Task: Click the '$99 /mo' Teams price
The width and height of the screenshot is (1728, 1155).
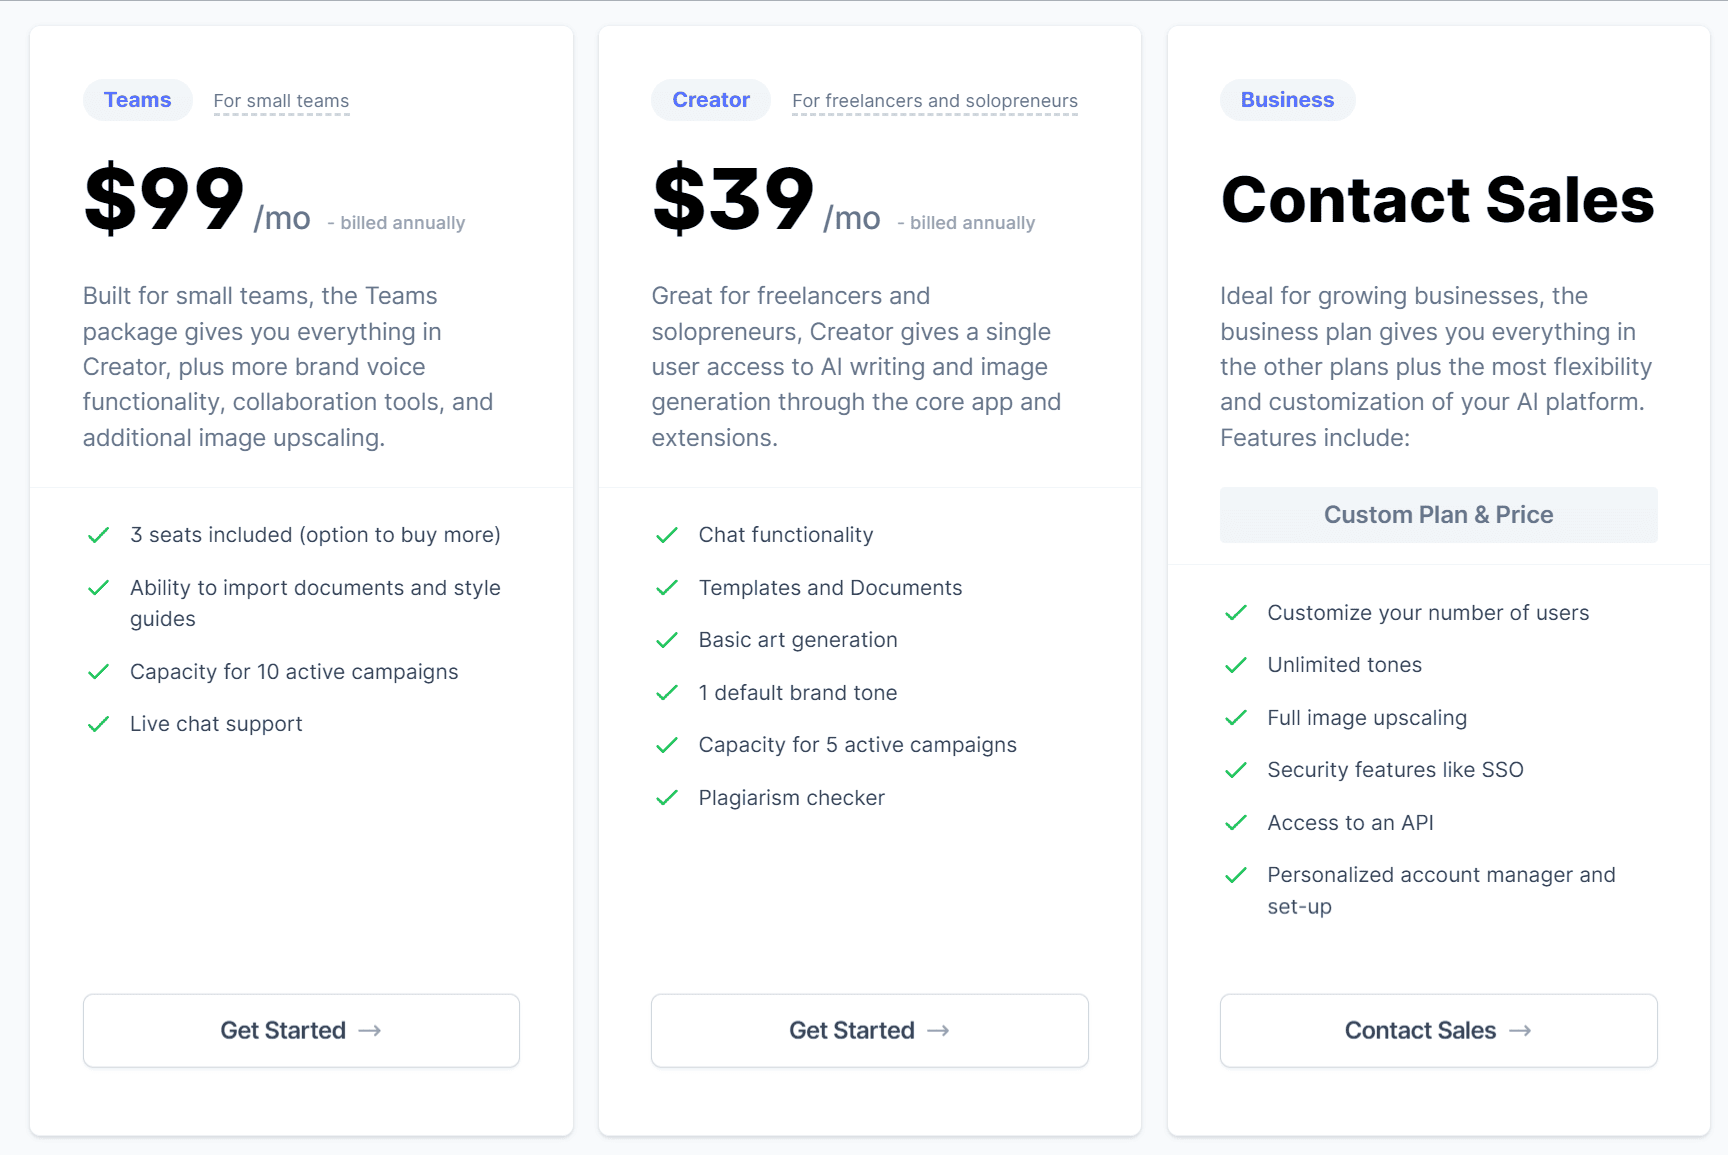Action: click(x=198, y=199)
